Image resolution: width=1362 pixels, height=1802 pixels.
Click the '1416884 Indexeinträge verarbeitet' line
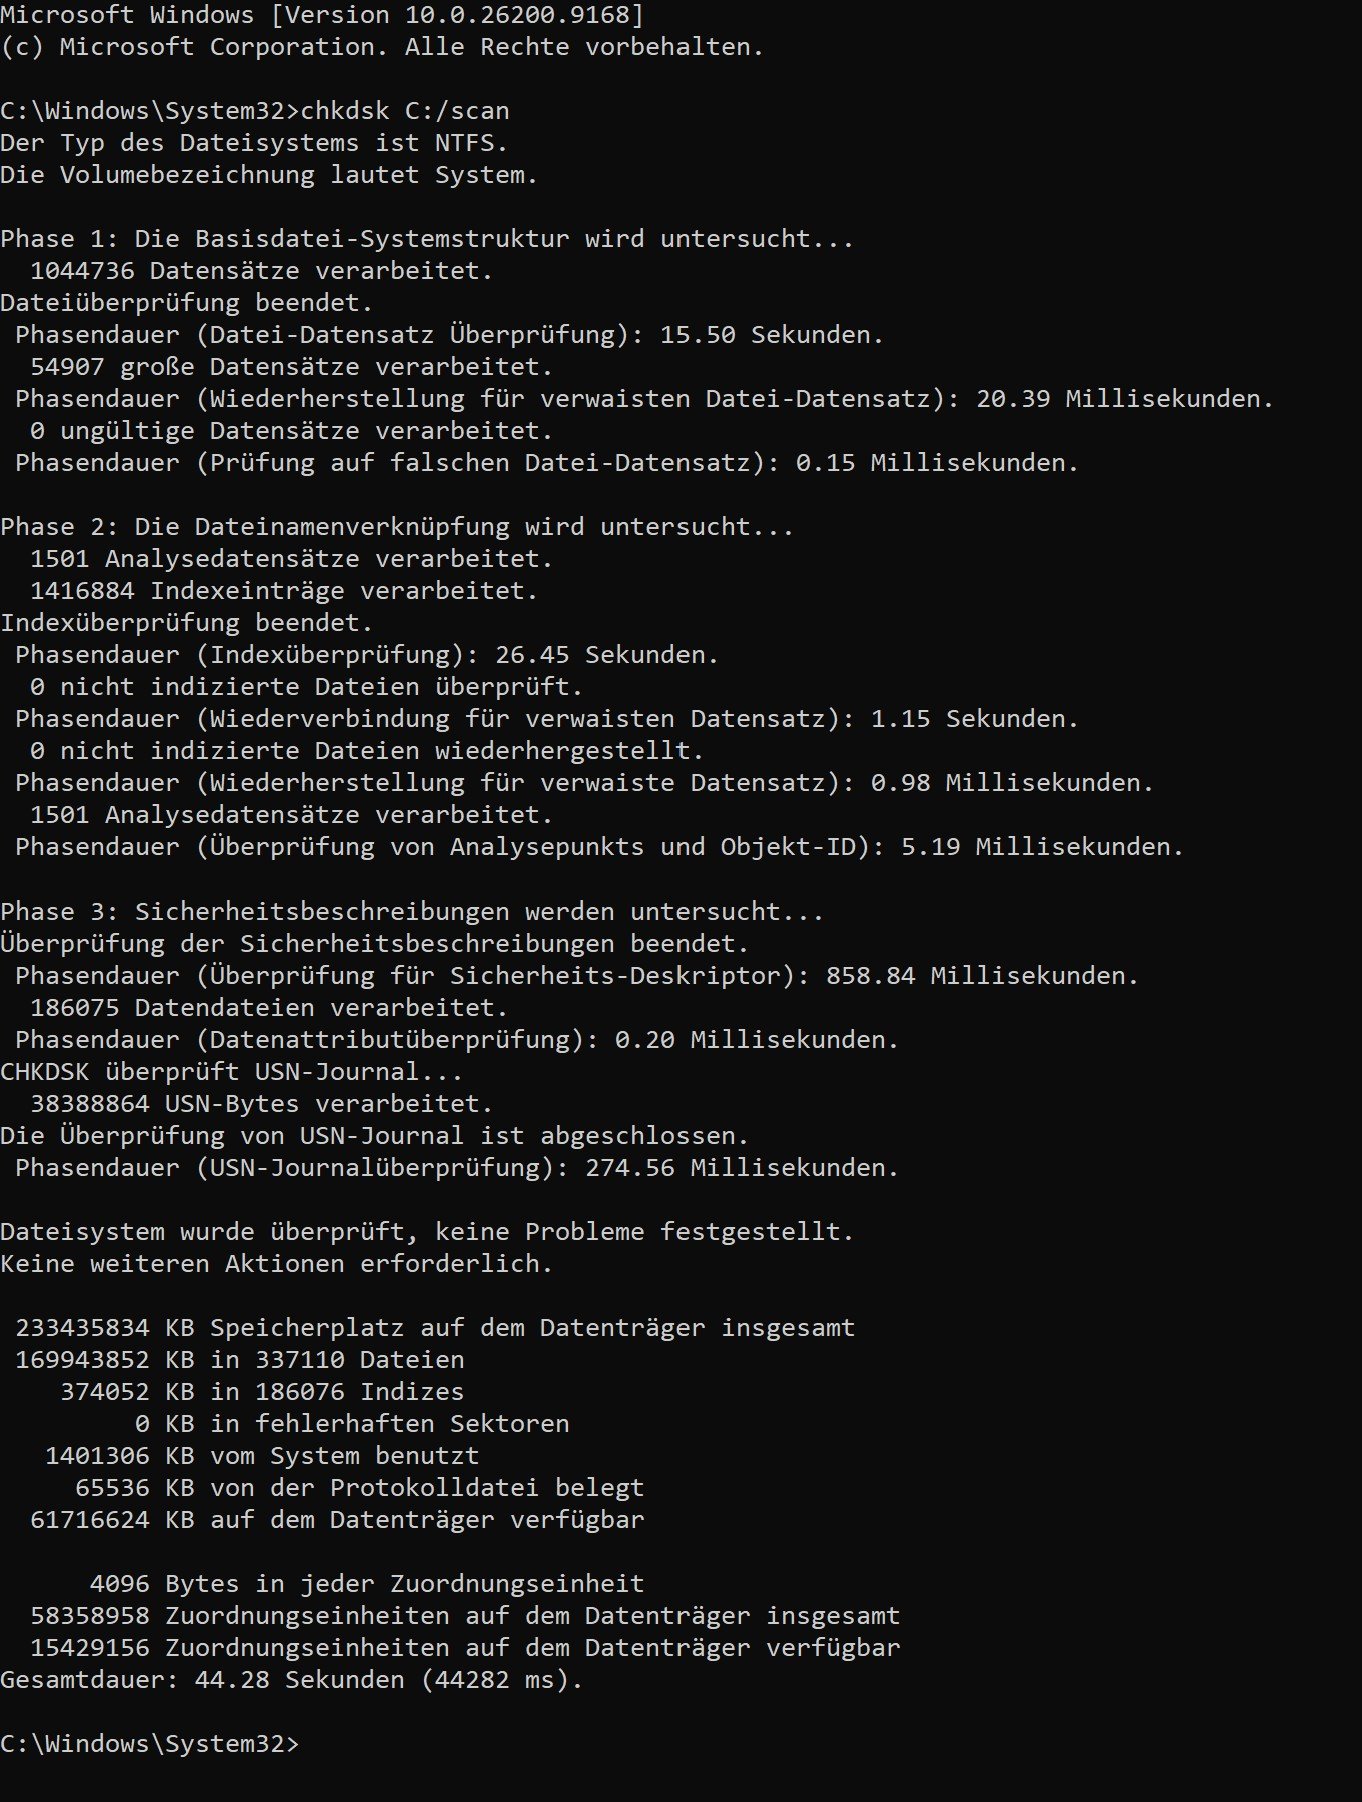(x=284, y=591)
